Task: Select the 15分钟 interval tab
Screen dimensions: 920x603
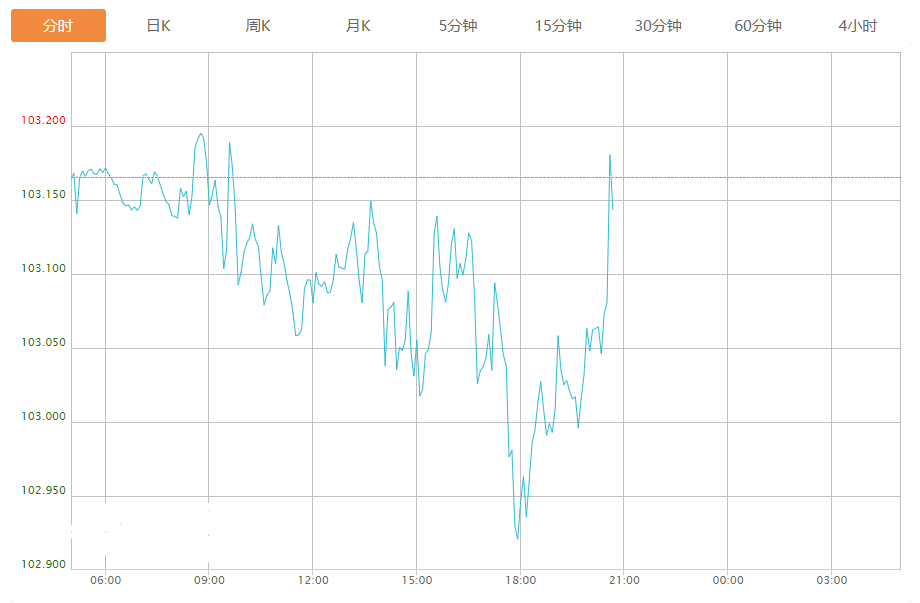Action: click(558, 26)
